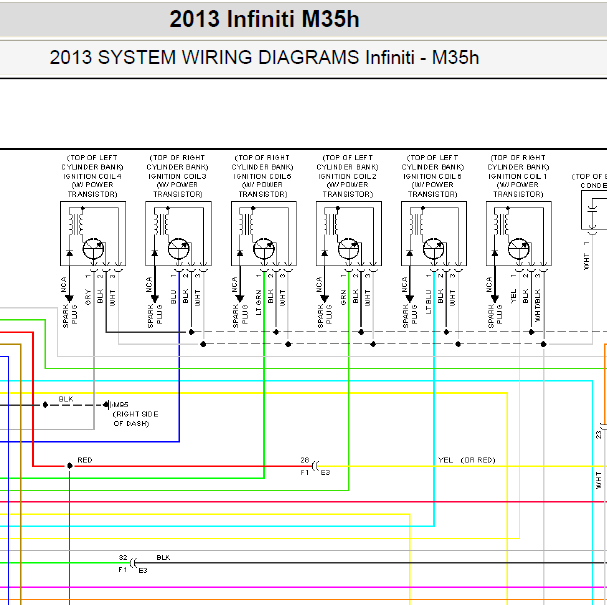Click the LT GRN wire label
607x605 pixels.
coord(258,302)
